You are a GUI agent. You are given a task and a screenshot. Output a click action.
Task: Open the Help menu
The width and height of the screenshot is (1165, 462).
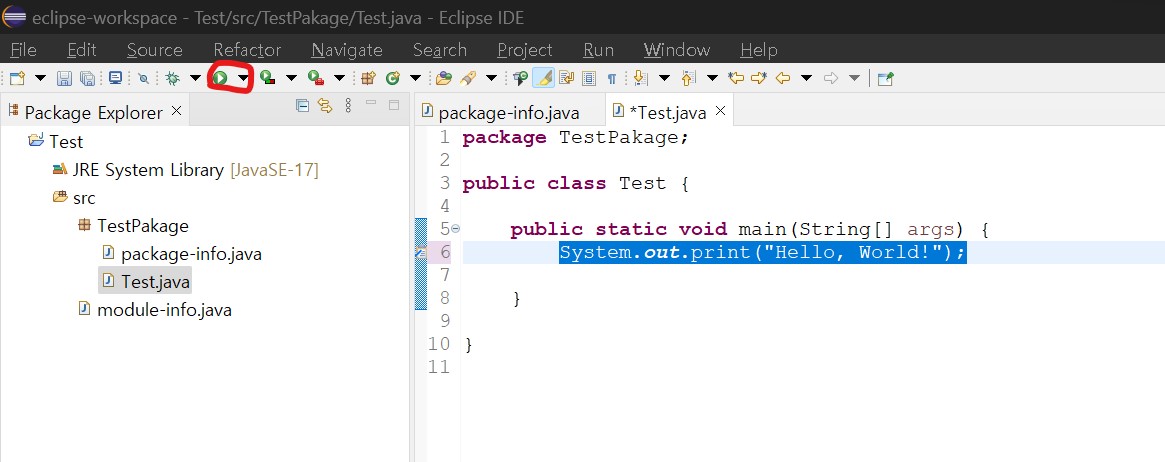tap(759, 50)
